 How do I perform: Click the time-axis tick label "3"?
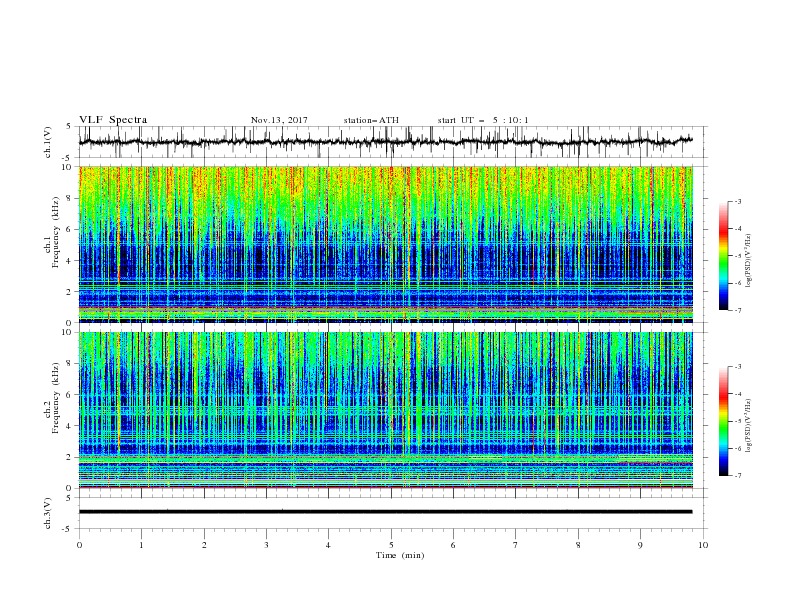point(266,545)
